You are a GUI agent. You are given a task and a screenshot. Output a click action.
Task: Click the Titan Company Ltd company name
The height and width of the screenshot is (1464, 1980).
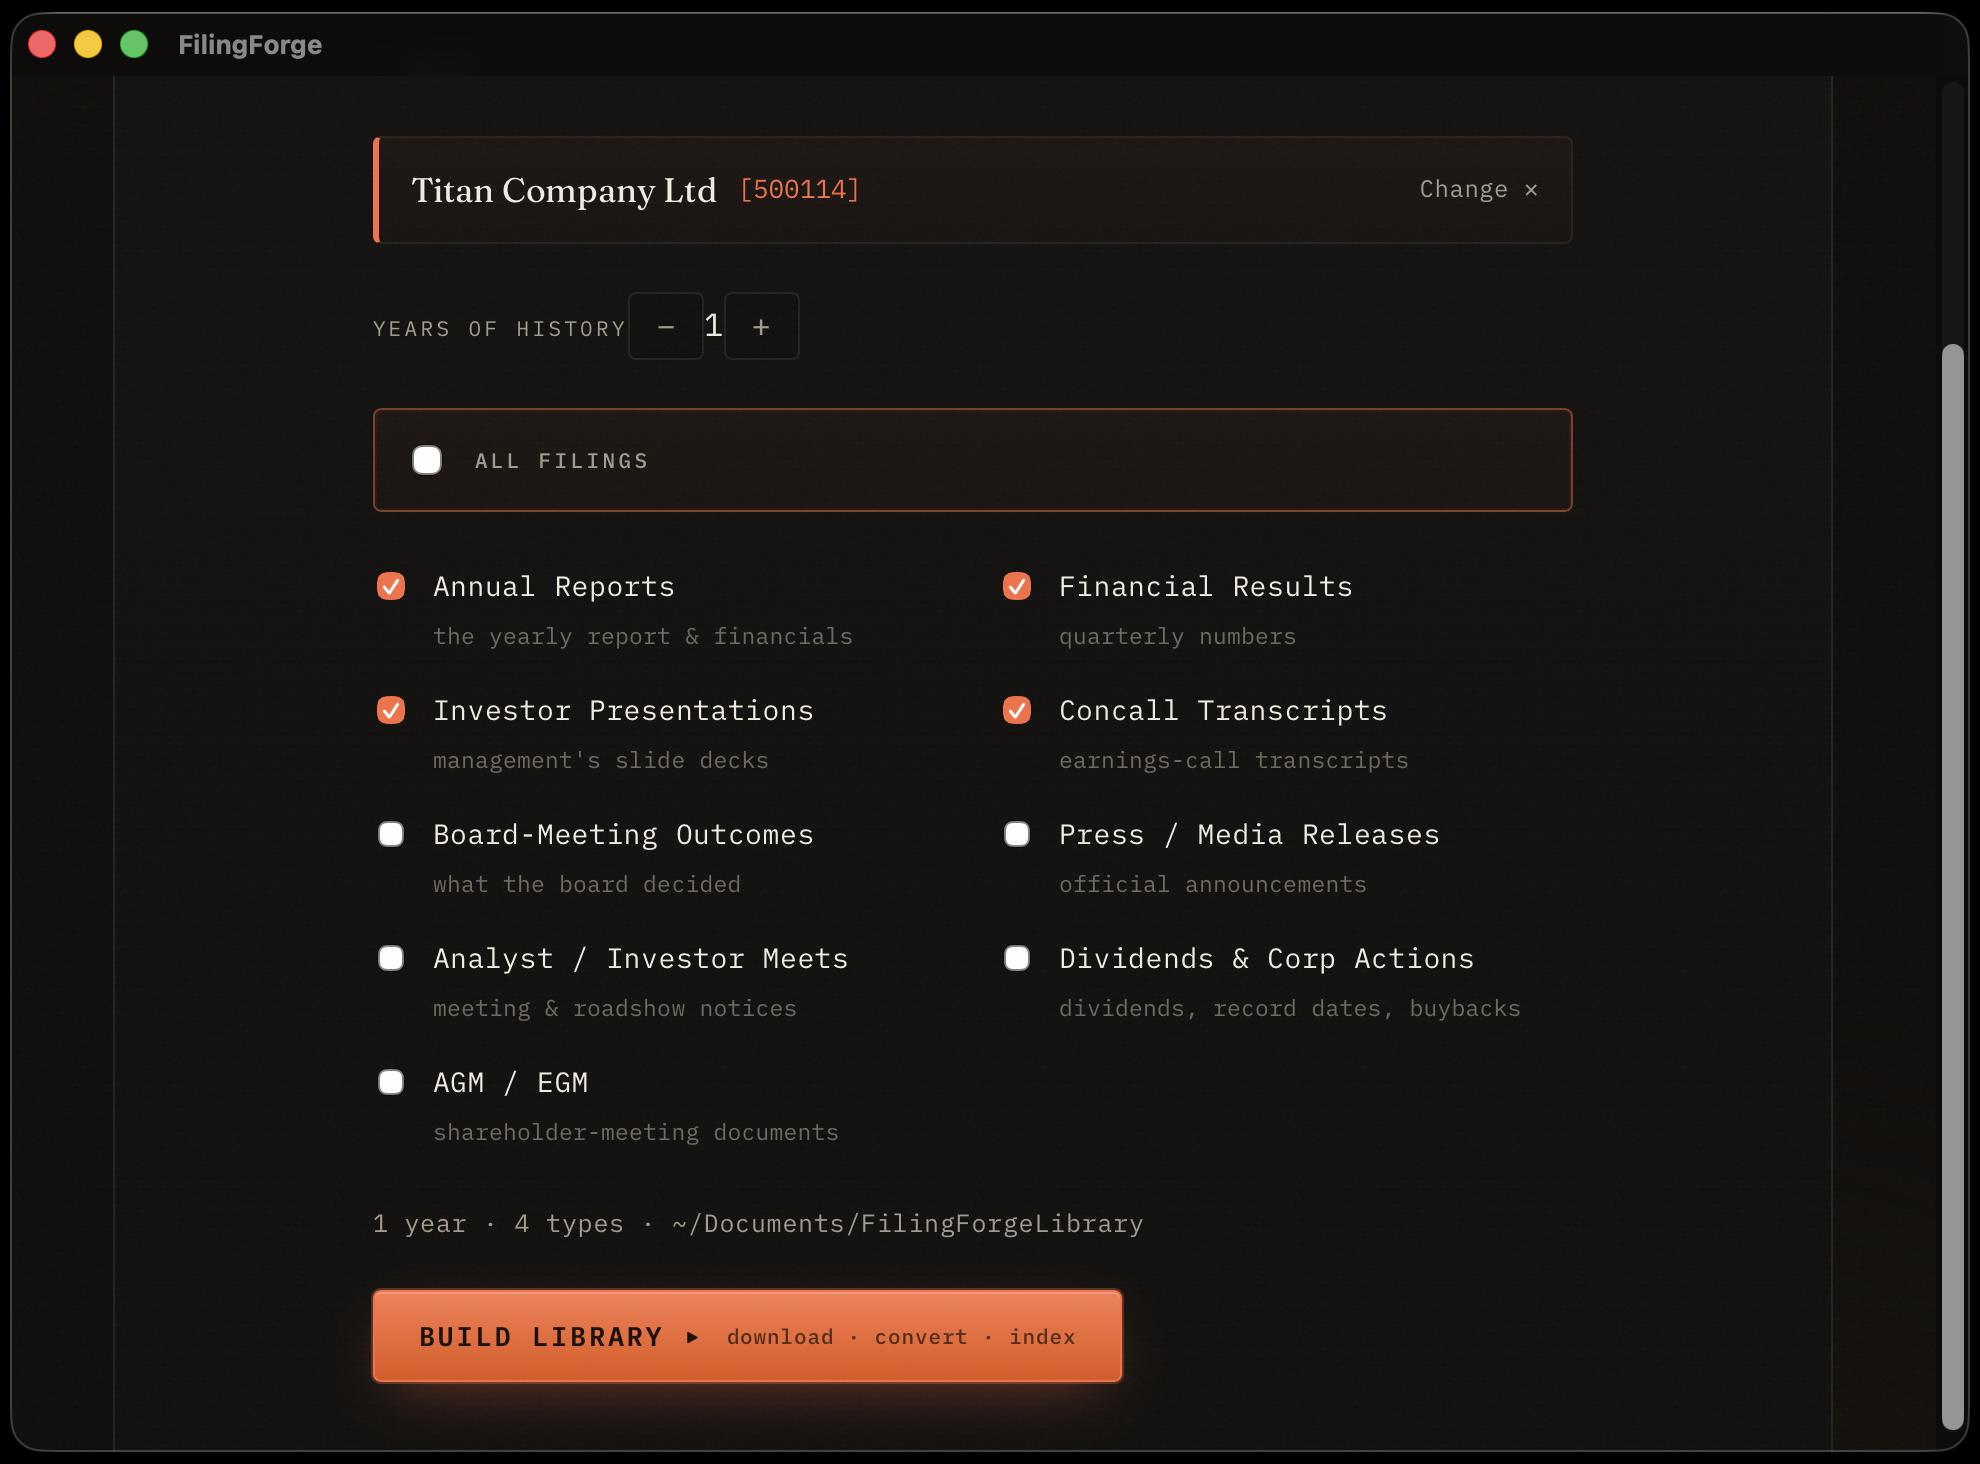564,190
